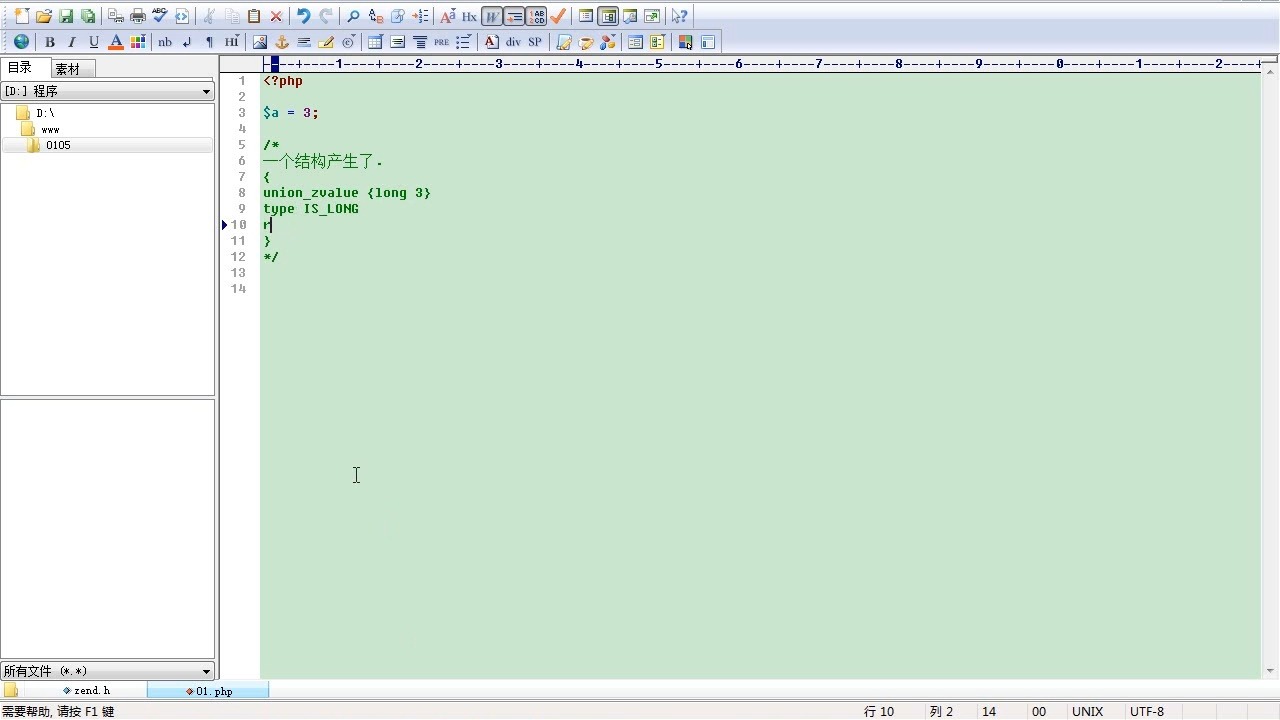Click the Save All icon
Viewport: 1280px width, 720px height.
click(88, 16)
